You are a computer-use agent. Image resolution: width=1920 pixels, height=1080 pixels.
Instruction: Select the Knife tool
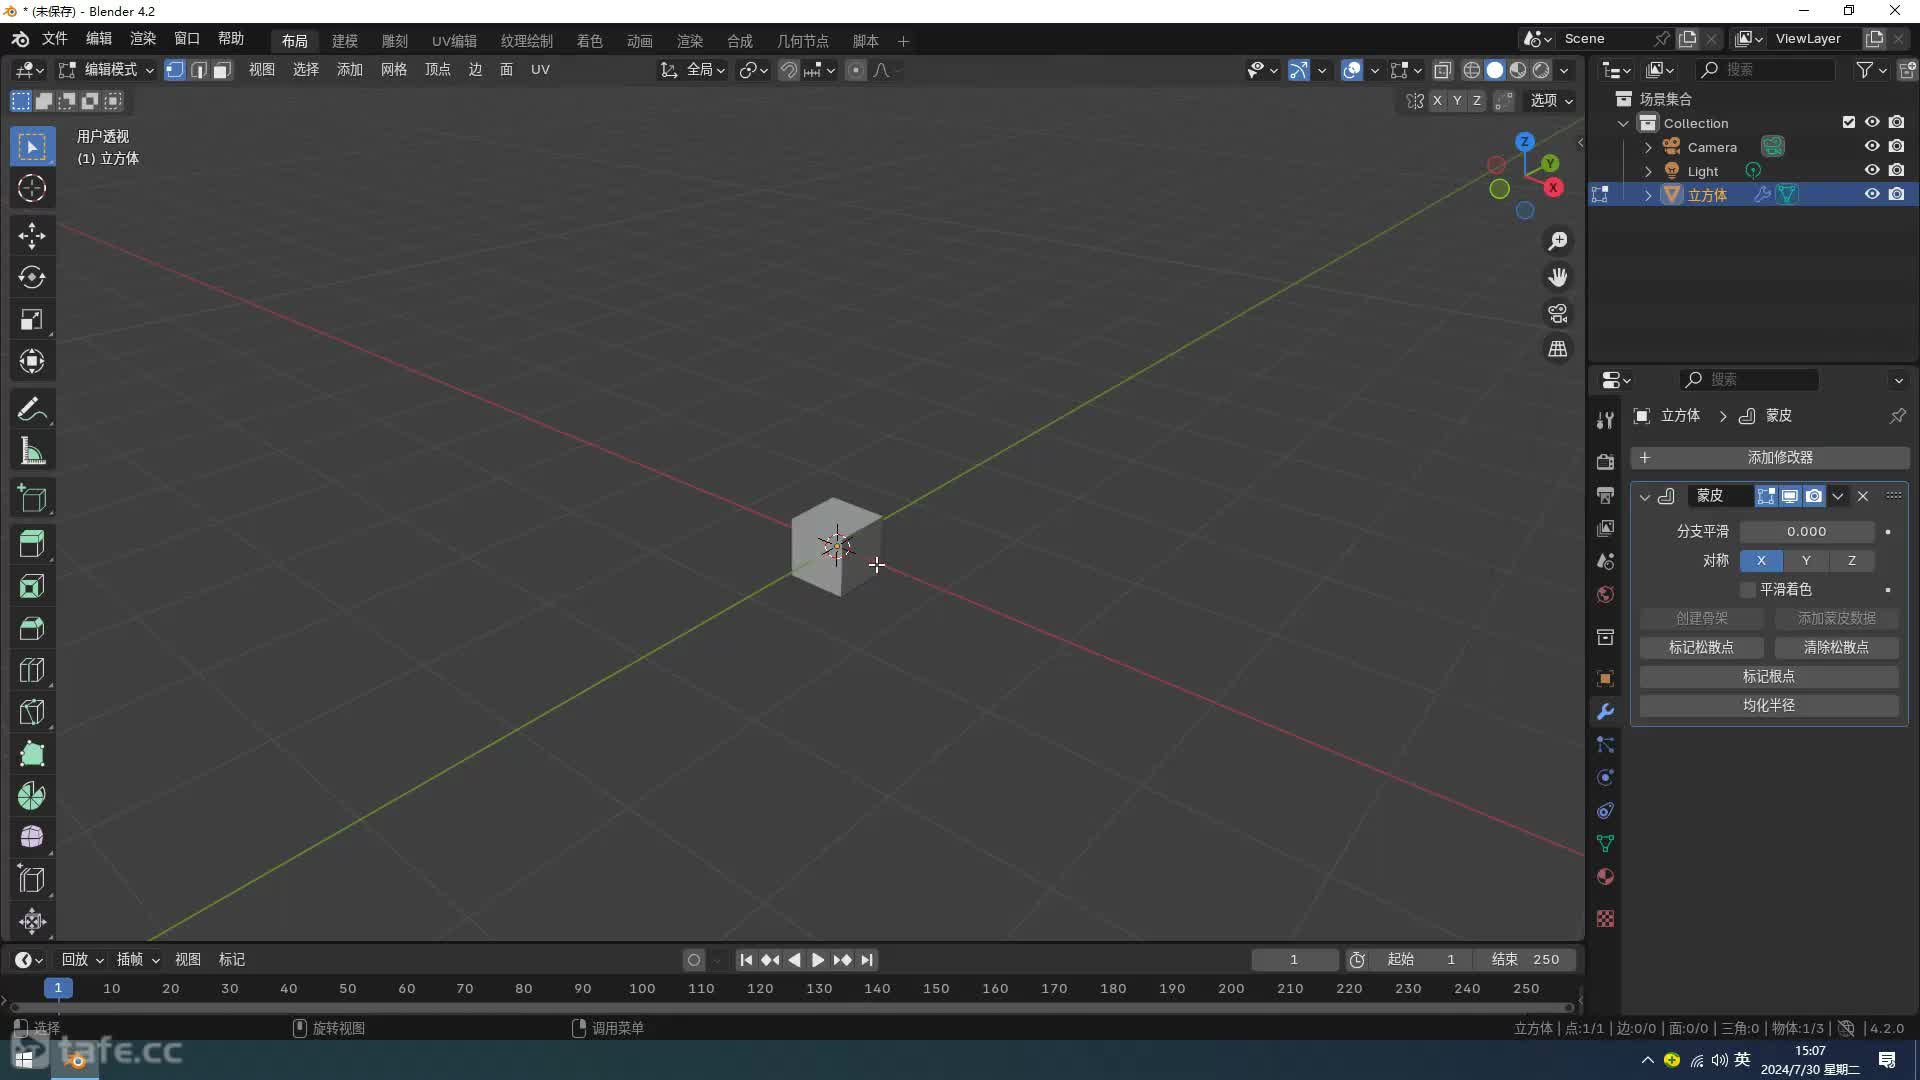(32, 713)
